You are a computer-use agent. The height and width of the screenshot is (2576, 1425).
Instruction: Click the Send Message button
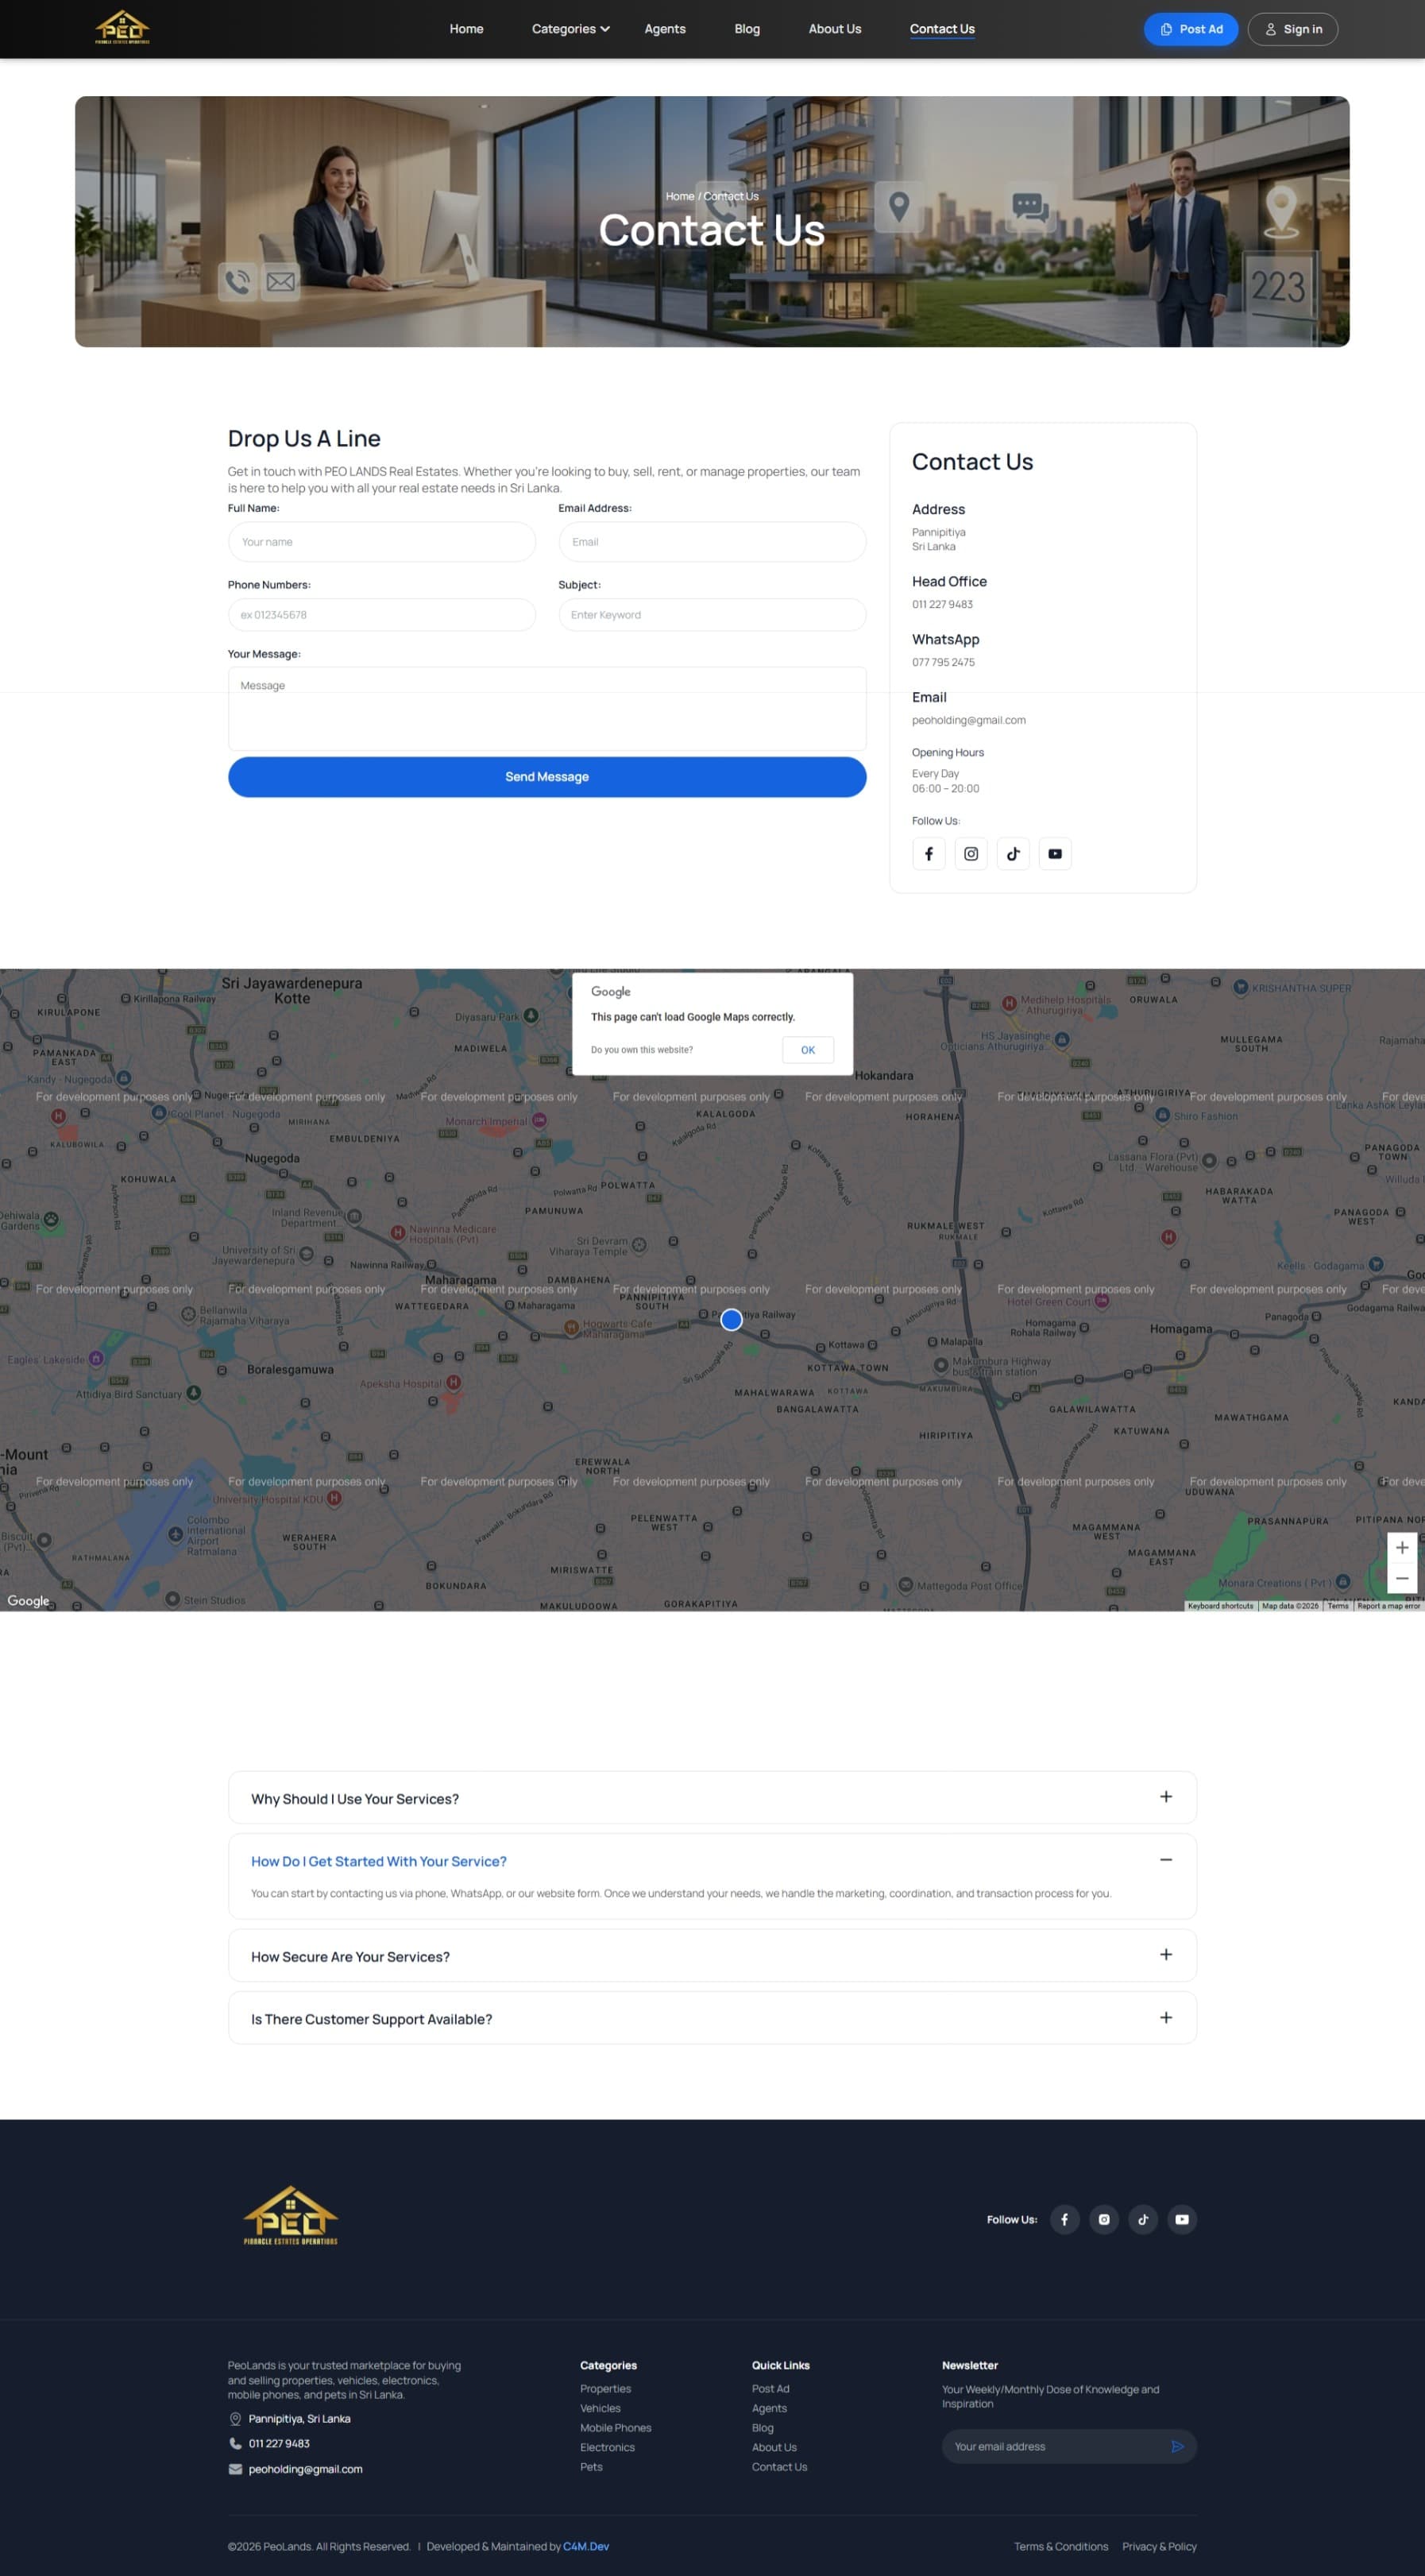coord(547,776)
